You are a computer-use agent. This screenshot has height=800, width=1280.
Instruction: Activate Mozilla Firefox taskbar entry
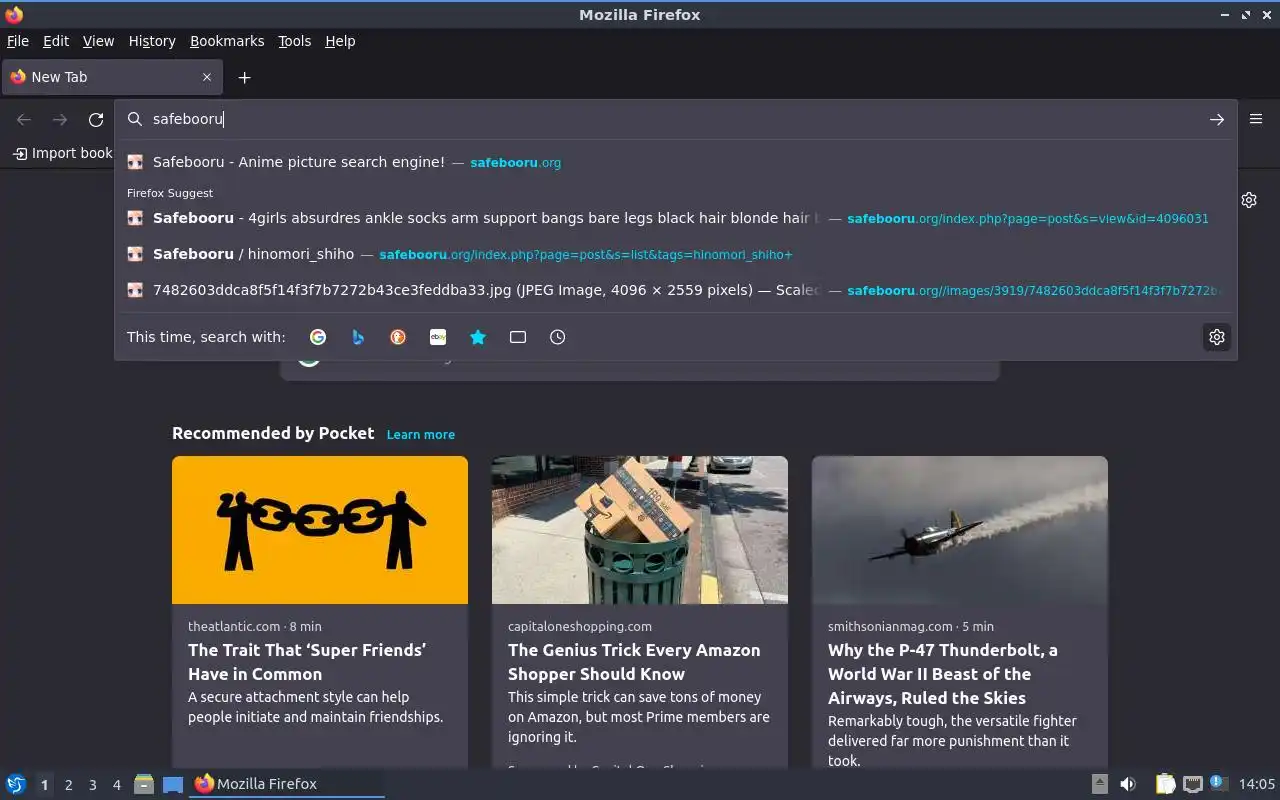tap(288, 784)
